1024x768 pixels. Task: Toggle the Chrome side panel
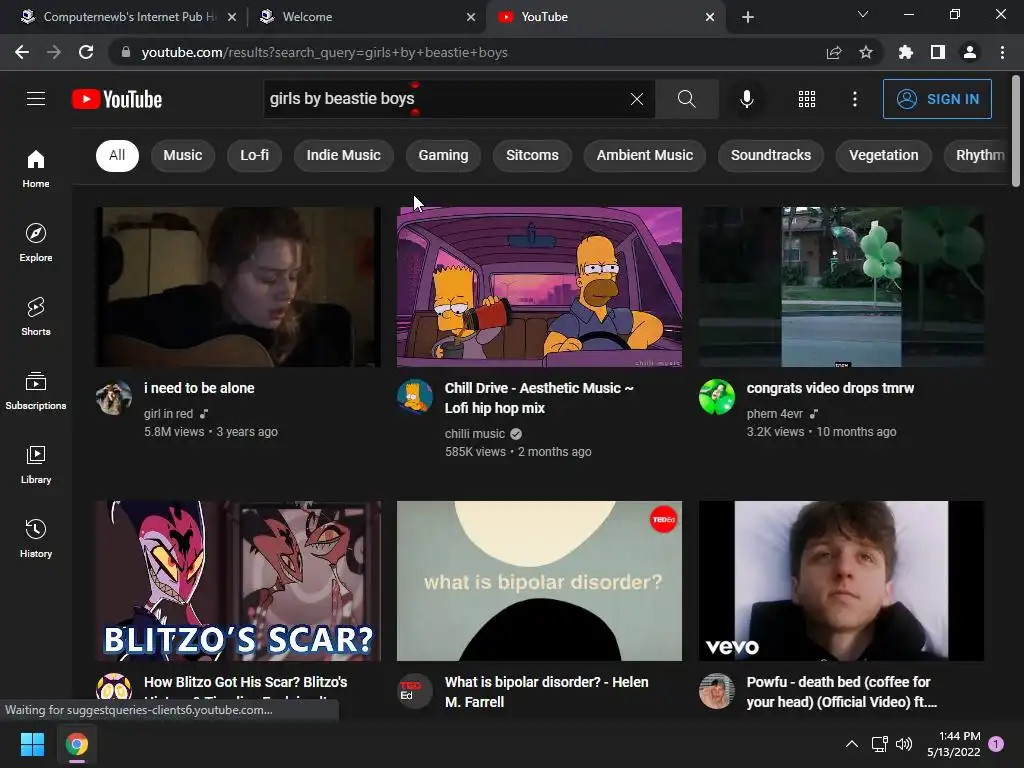click(938, 52)
